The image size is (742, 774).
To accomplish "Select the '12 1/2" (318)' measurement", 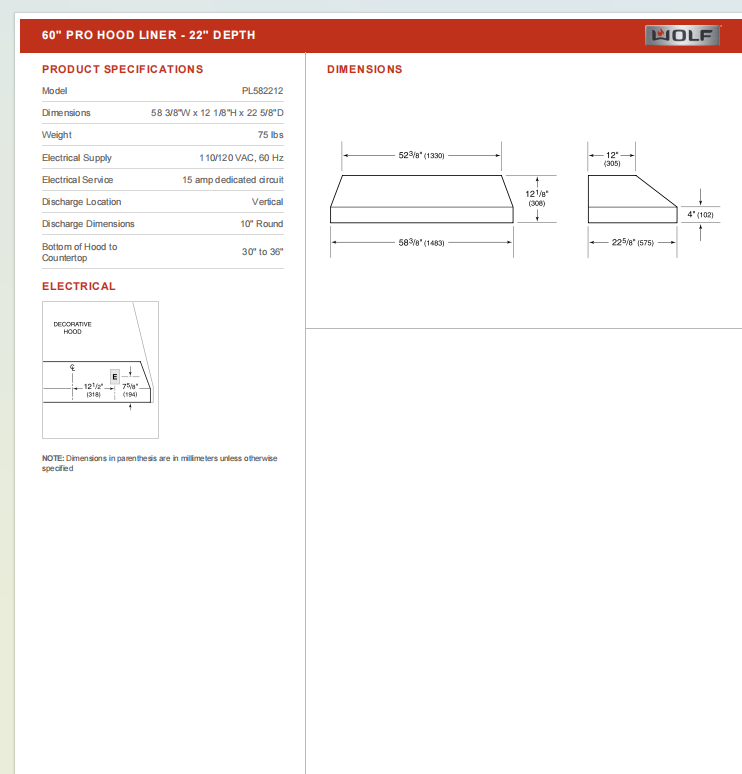I will pos(93,390).
